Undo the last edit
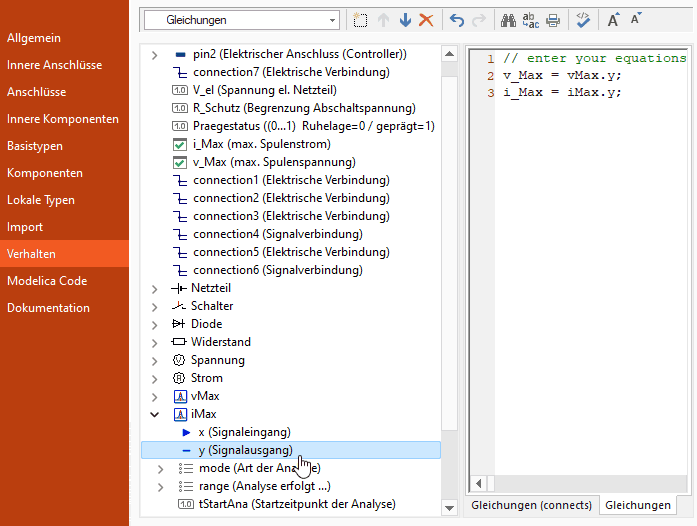Image resolution: width=697 pixels, height=526 pixels. [457, 20]
